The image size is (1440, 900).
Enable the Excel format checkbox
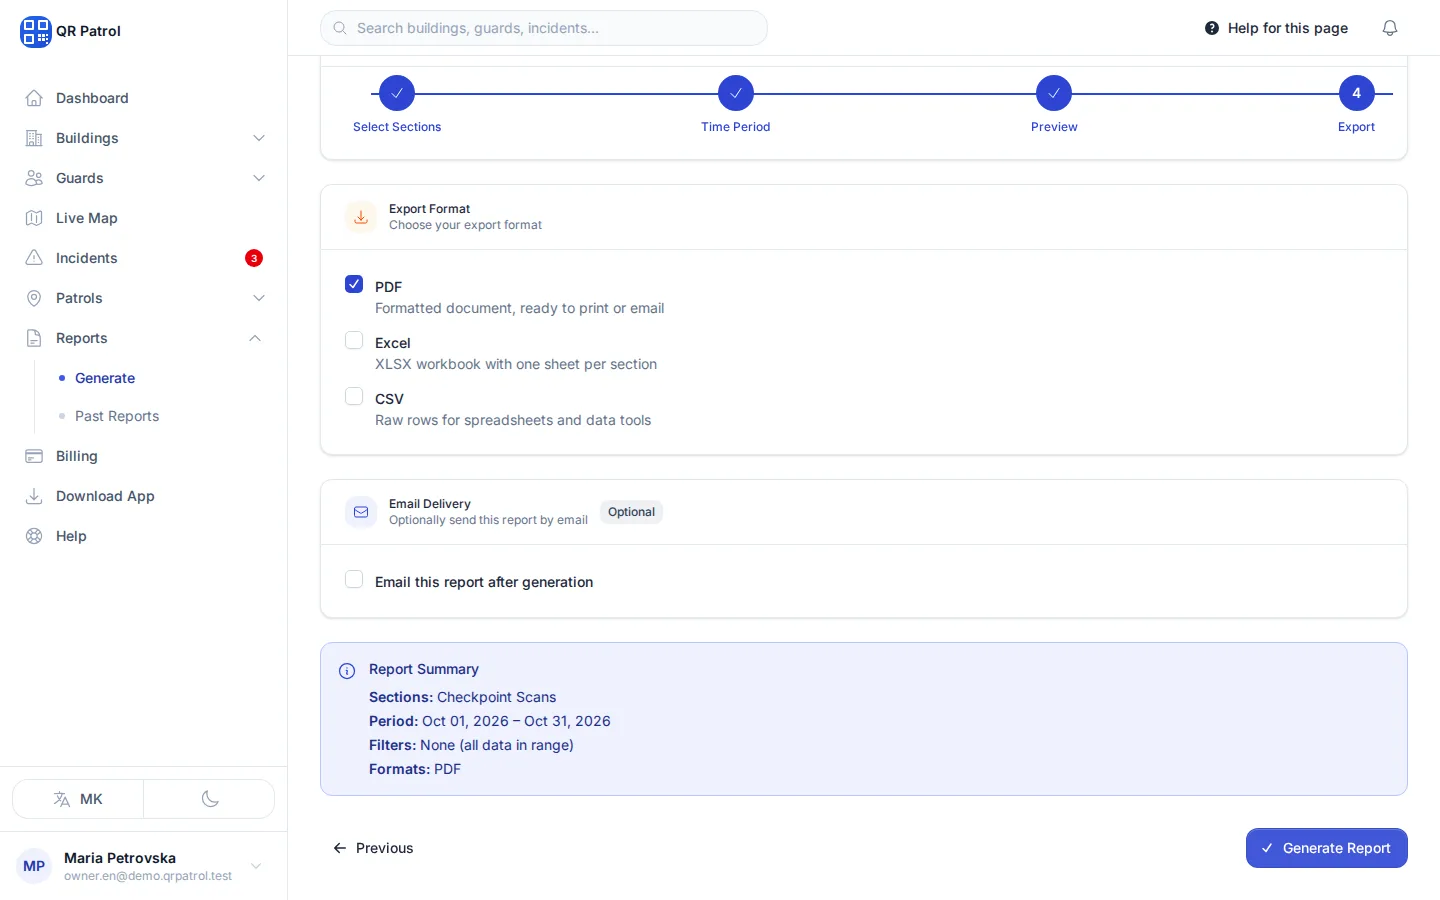tap(354, 340)
